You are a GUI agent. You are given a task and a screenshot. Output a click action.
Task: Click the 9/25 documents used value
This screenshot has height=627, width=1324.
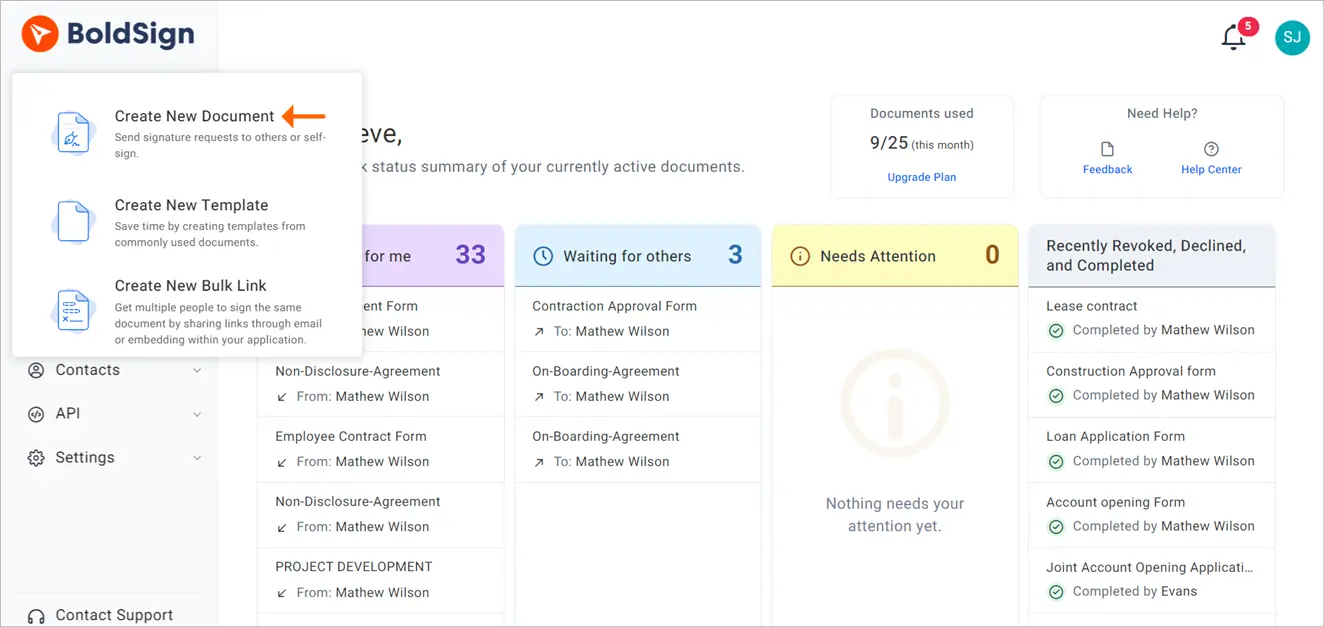[889, 143]
